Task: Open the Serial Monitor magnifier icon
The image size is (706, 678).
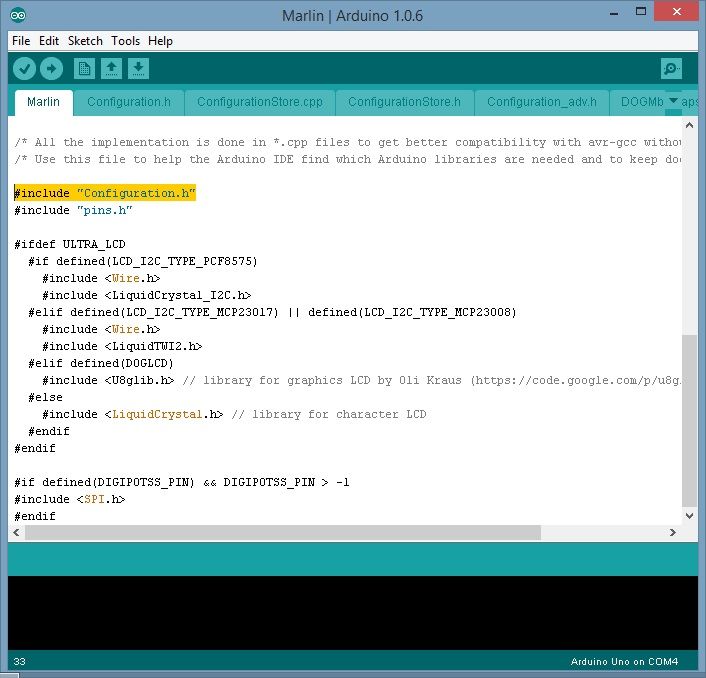Action: (x=671, y=69)
